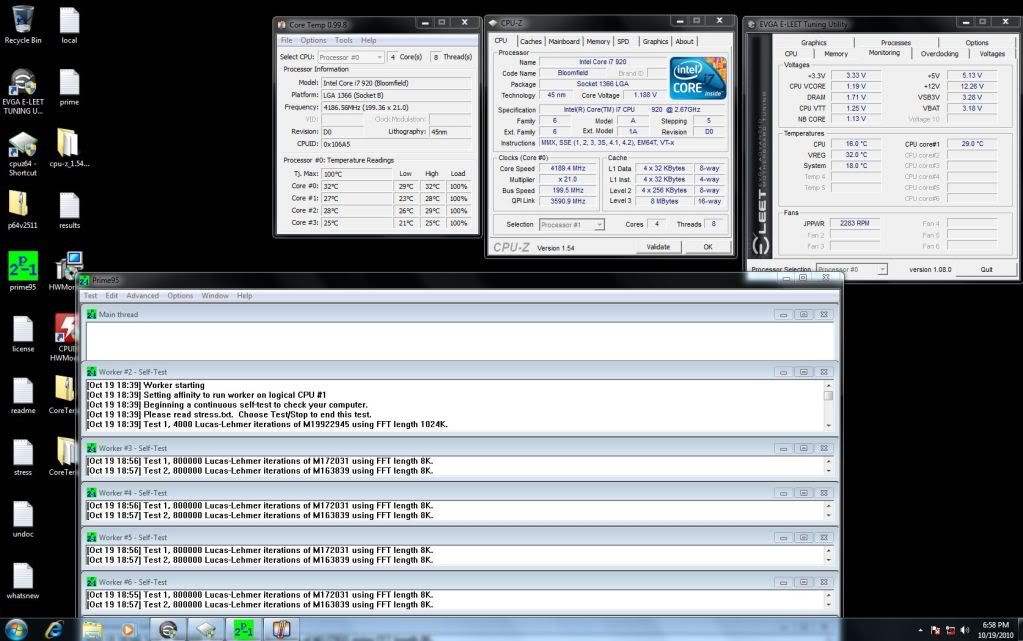Open Windows Media Player from the taskbar
Screen dimensions: 1023x641
(x=129, y=629)
